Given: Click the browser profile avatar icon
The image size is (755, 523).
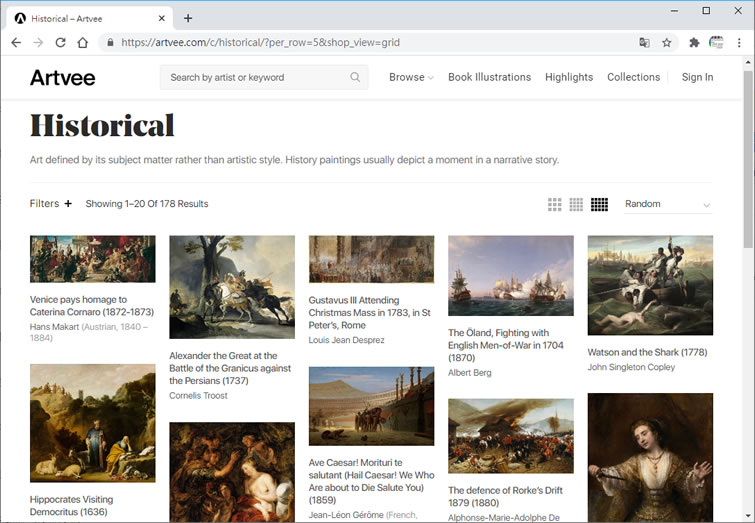Looking at the screenshot, I should (x=716, y=42).
